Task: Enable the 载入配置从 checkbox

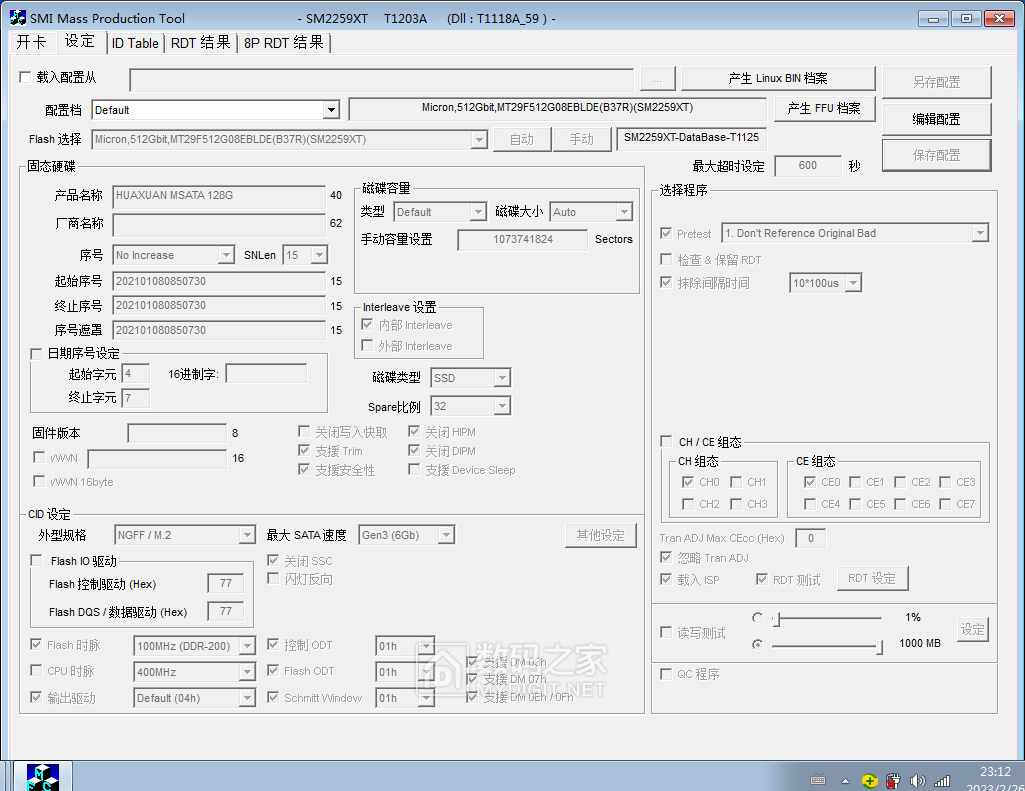Action: click(24, 78)
